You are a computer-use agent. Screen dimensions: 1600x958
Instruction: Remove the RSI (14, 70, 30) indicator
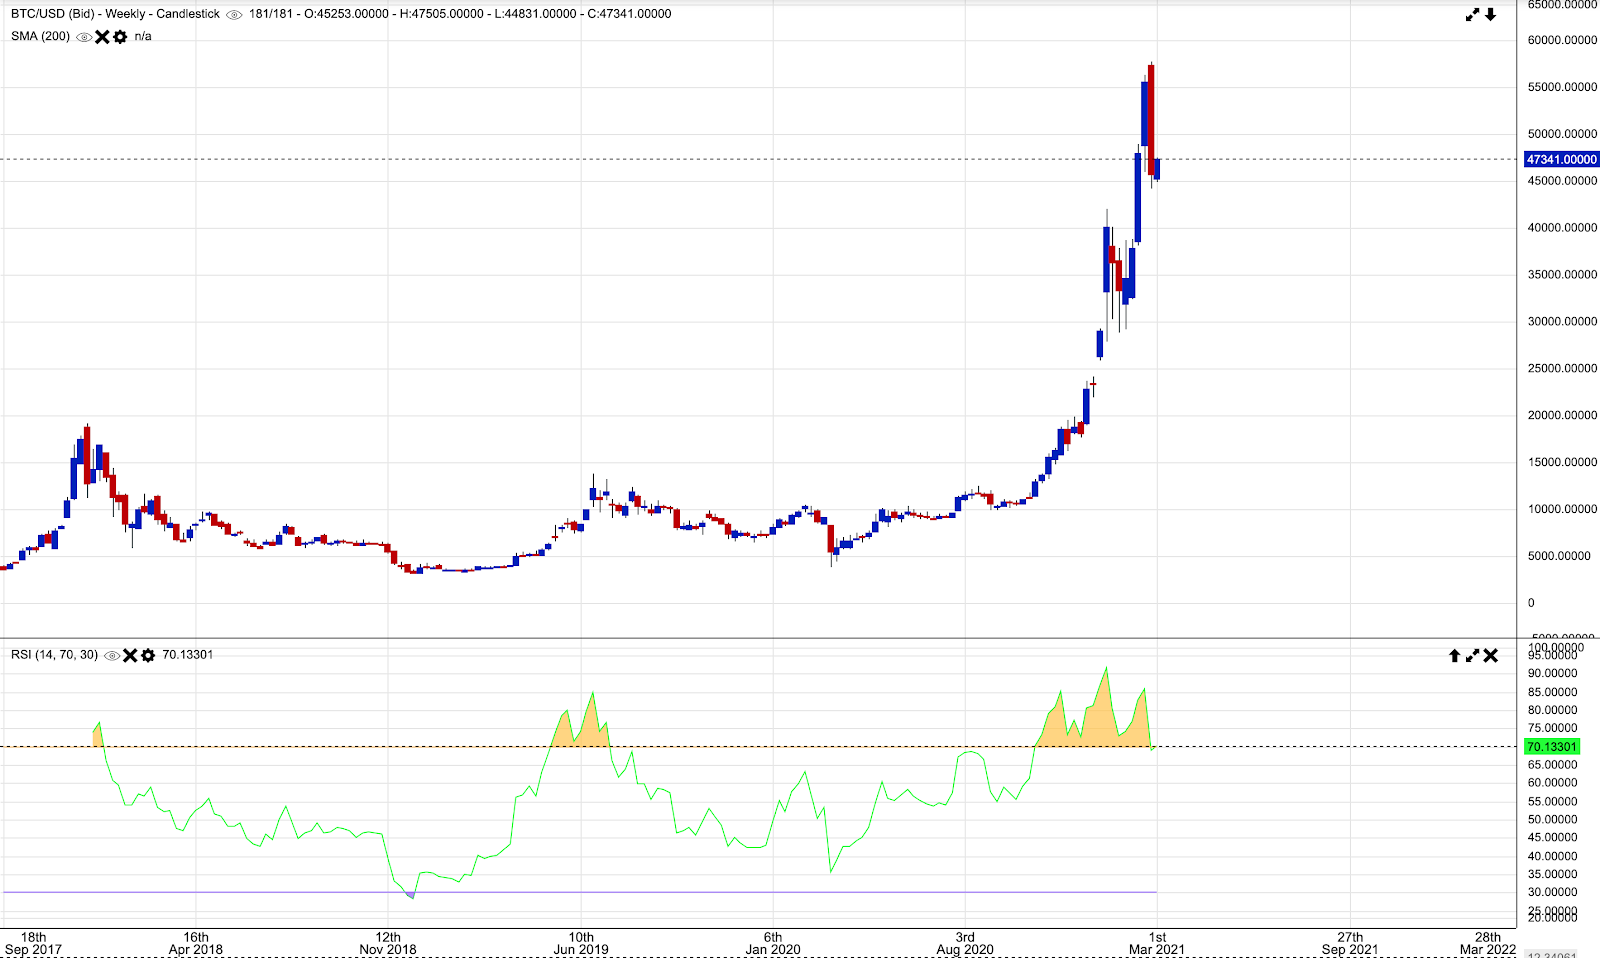coord(130,655)
